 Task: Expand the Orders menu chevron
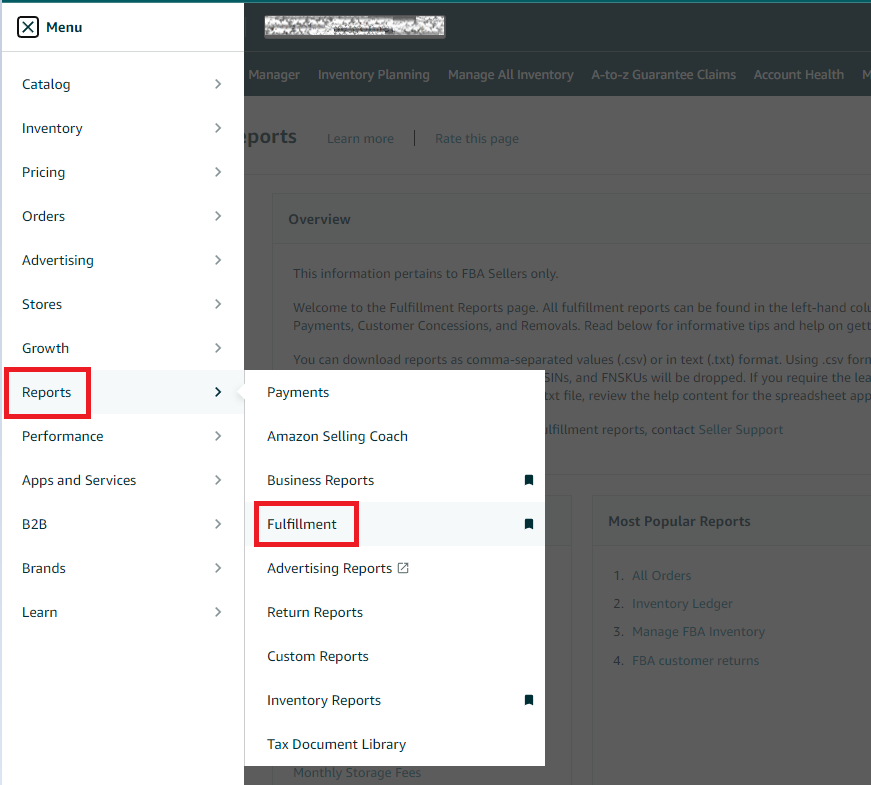coord(218,216)
